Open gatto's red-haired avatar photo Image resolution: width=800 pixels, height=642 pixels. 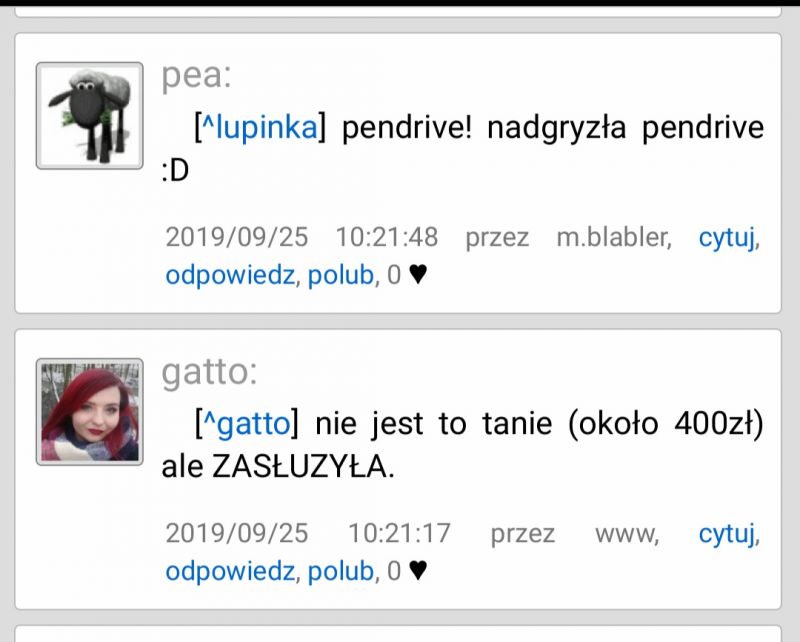pos(90,412)
